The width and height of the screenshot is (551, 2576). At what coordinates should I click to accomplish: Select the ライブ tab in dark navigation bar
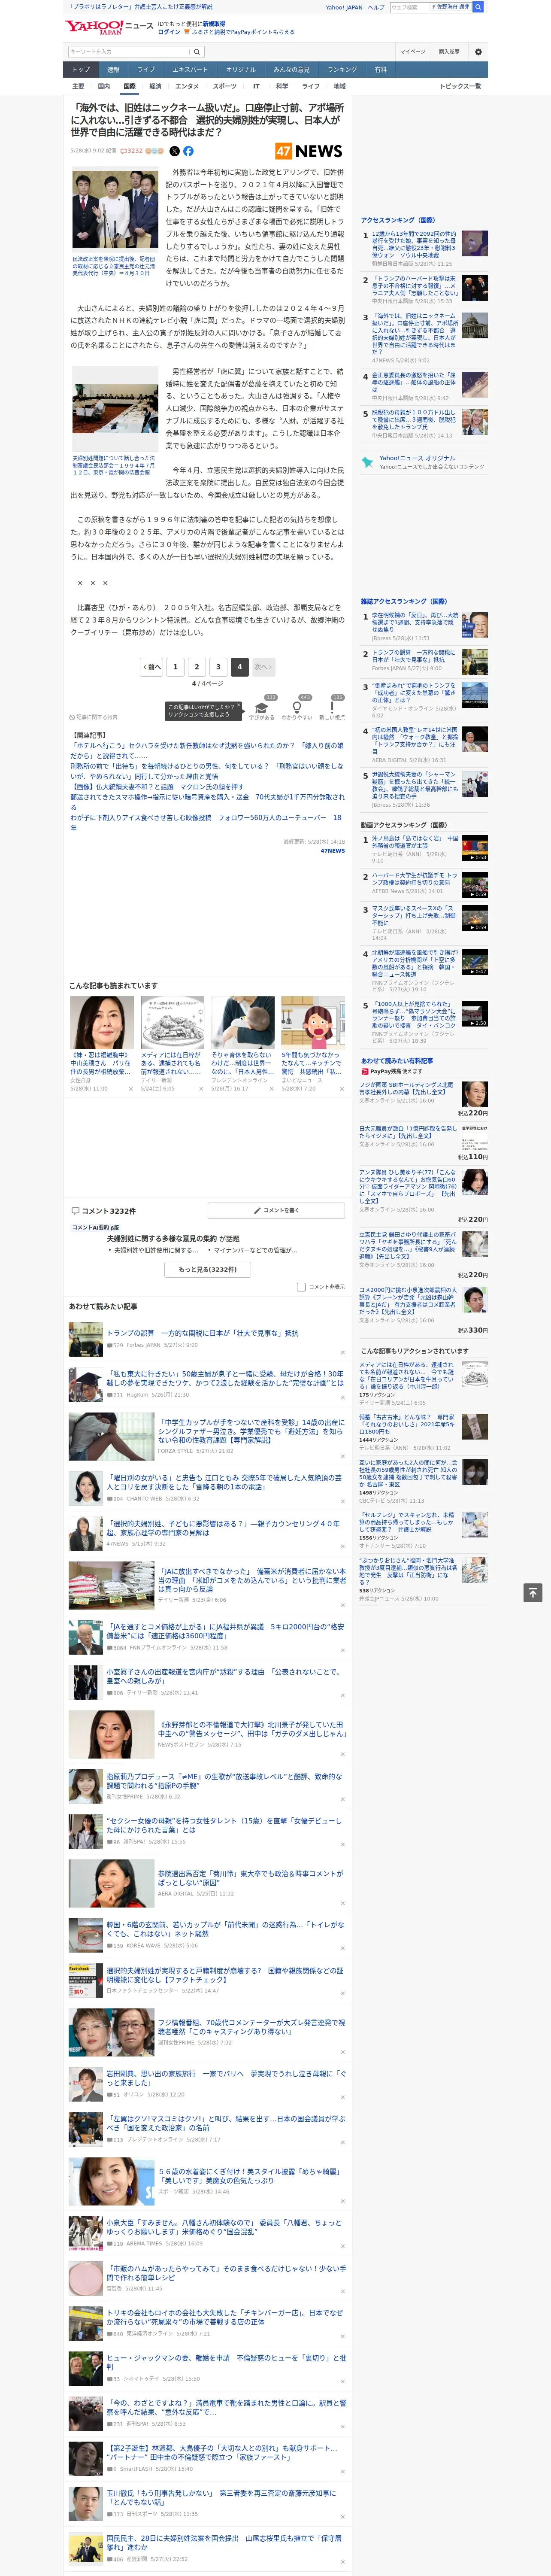coord(146,70)
